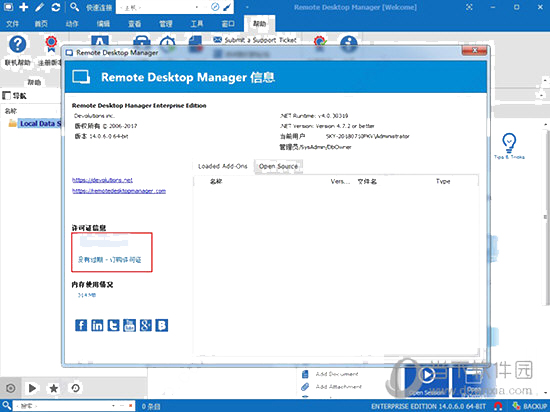Open the Facebook social icon
This screenshot has height=412, width=550.
(x=81, y=325)
